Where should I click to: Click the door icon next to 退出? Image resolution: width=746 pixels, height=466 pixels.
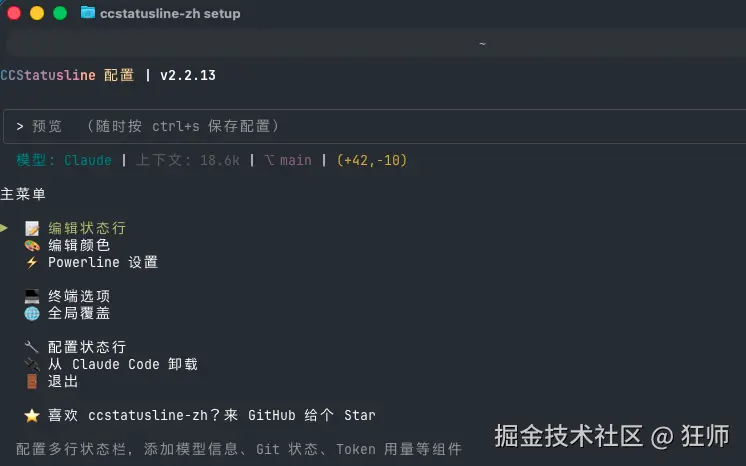point(32,381)
